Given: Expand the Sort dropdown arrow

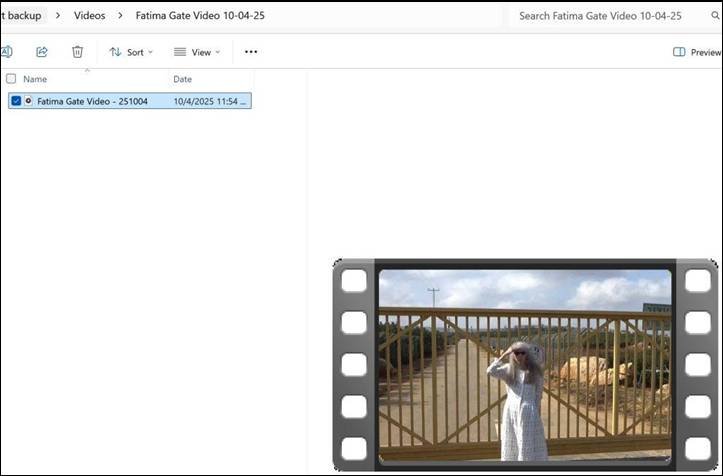Looking at the screenshot, I should [x=151, y=52].
